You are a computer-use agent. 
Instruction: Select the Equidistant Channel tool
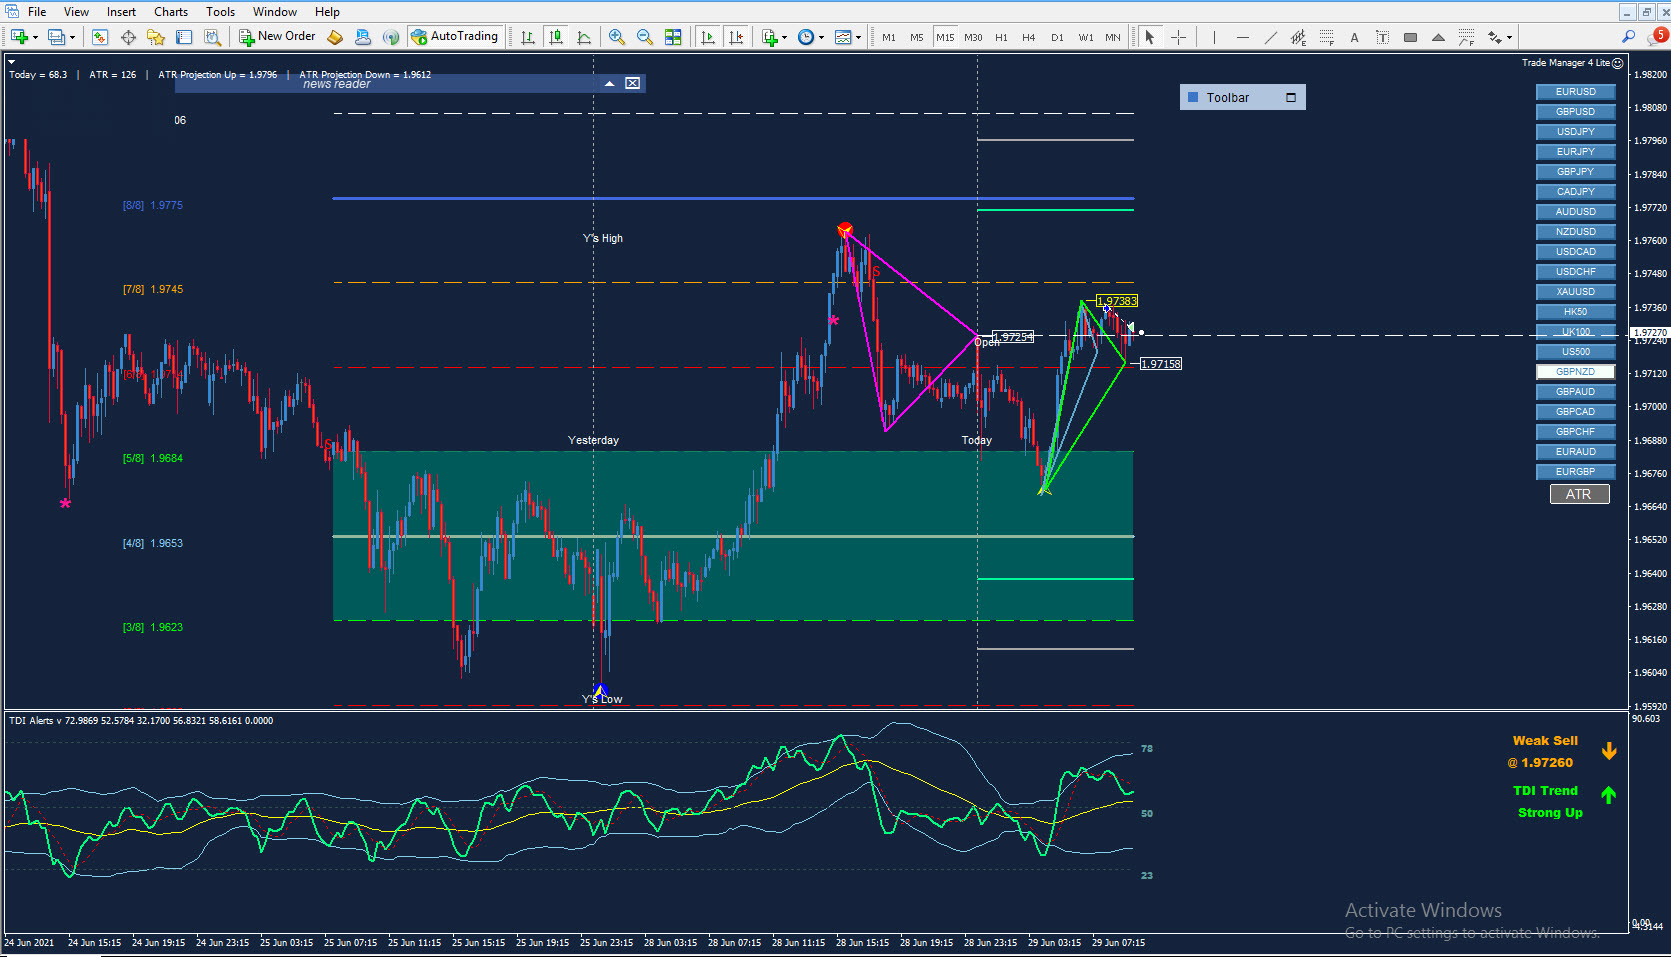1298,37
